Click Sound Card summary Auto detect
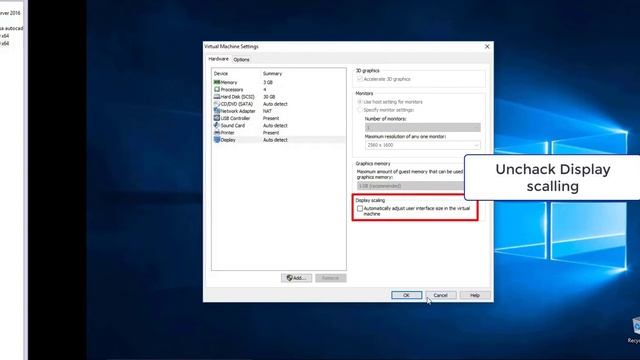Image resolution: width=640 pixels, height=360 pixels. click(275, 125)
